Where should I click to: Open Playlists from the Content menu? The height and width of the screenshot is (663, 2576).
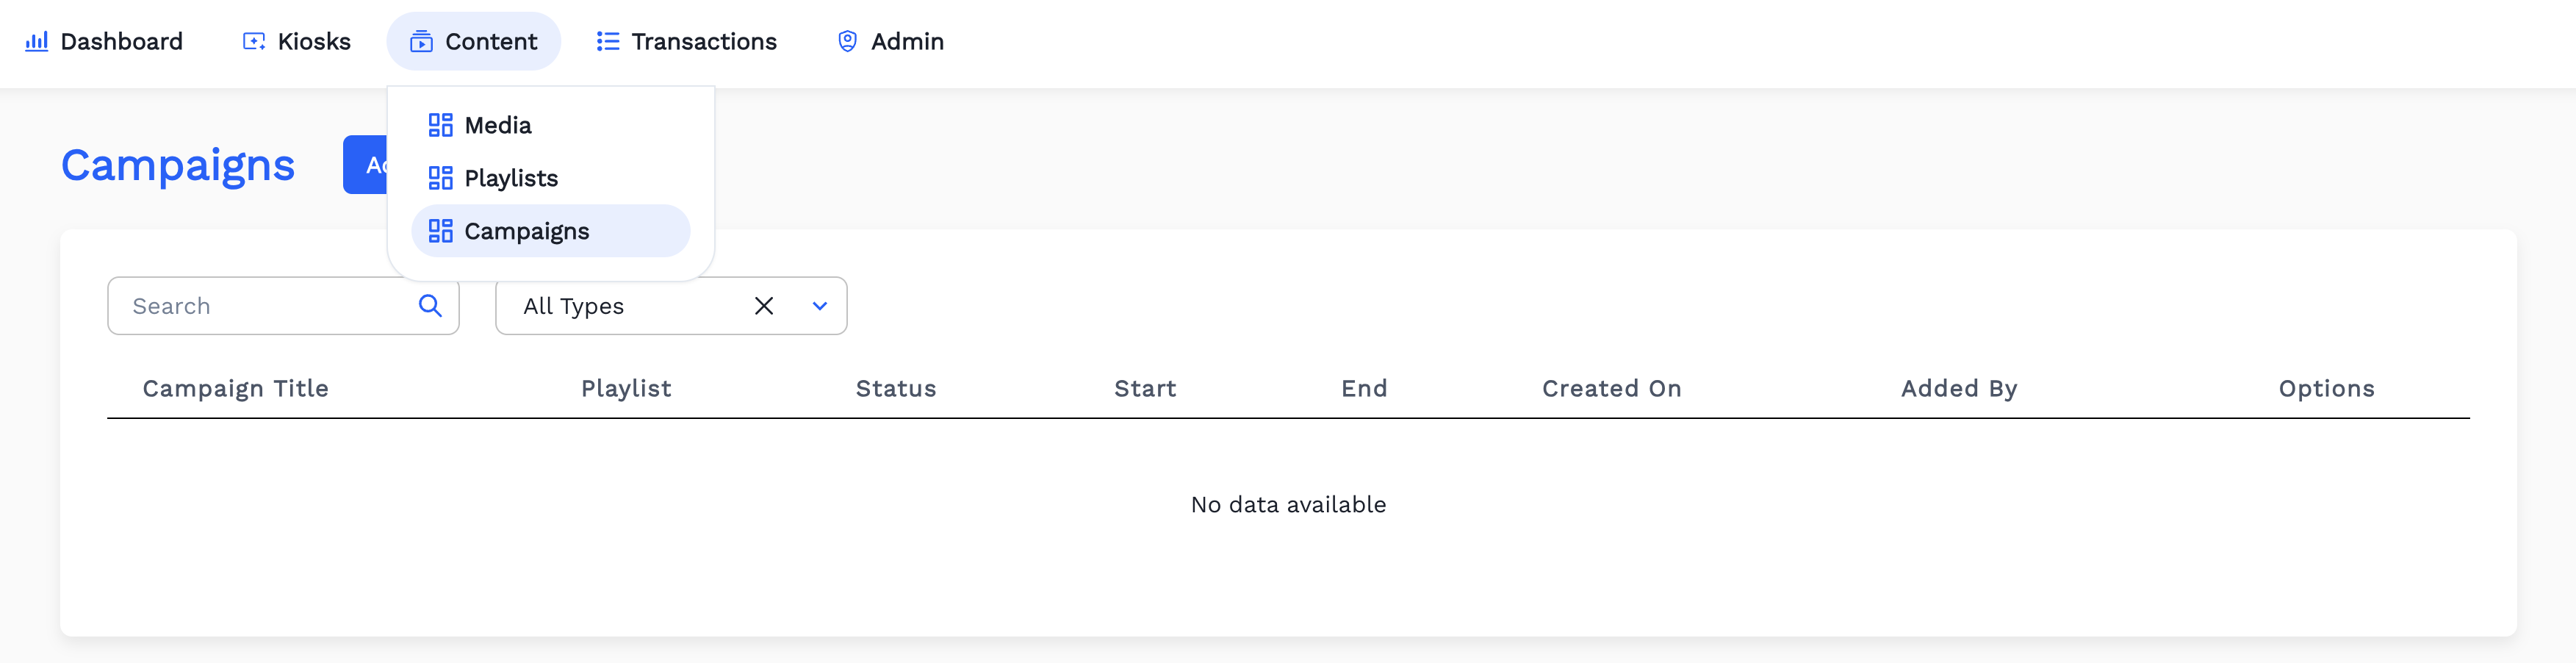(x=511, y=178)
